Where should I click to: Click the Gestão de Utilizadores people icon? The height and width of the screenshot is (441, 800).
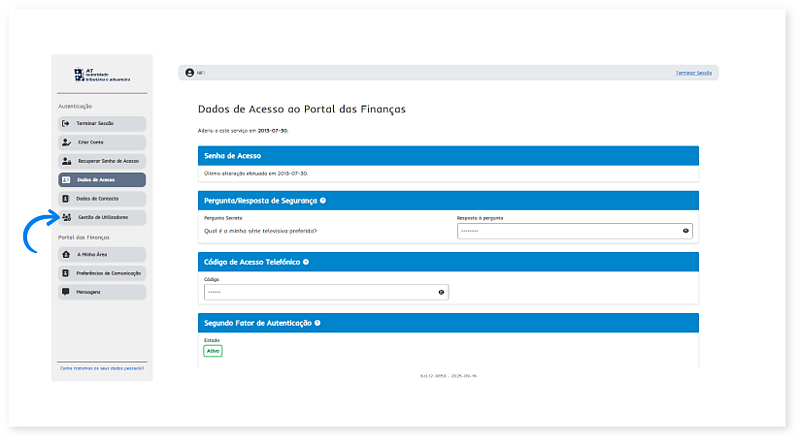pyautogui.click(x=66, y=217)
